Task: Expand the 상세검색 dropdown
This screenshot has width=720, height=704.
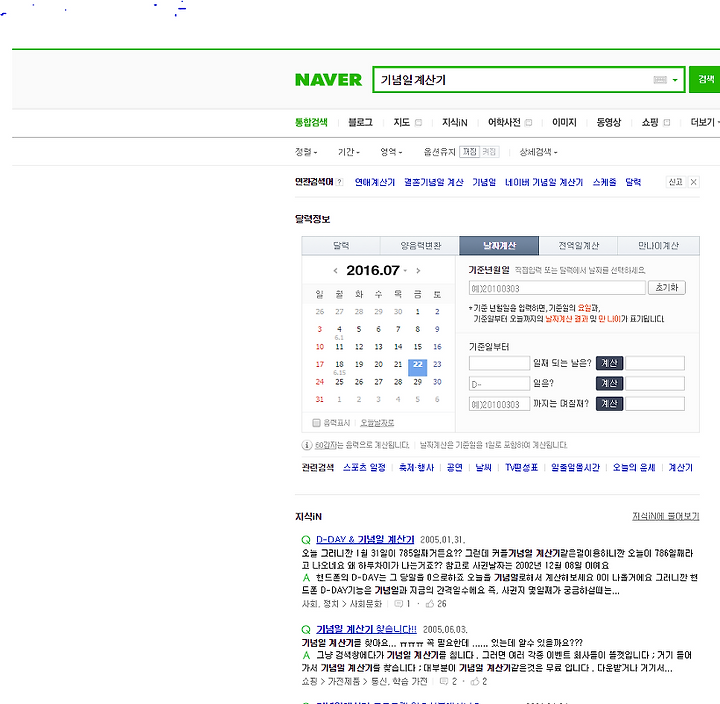Action: click(538, 152)
